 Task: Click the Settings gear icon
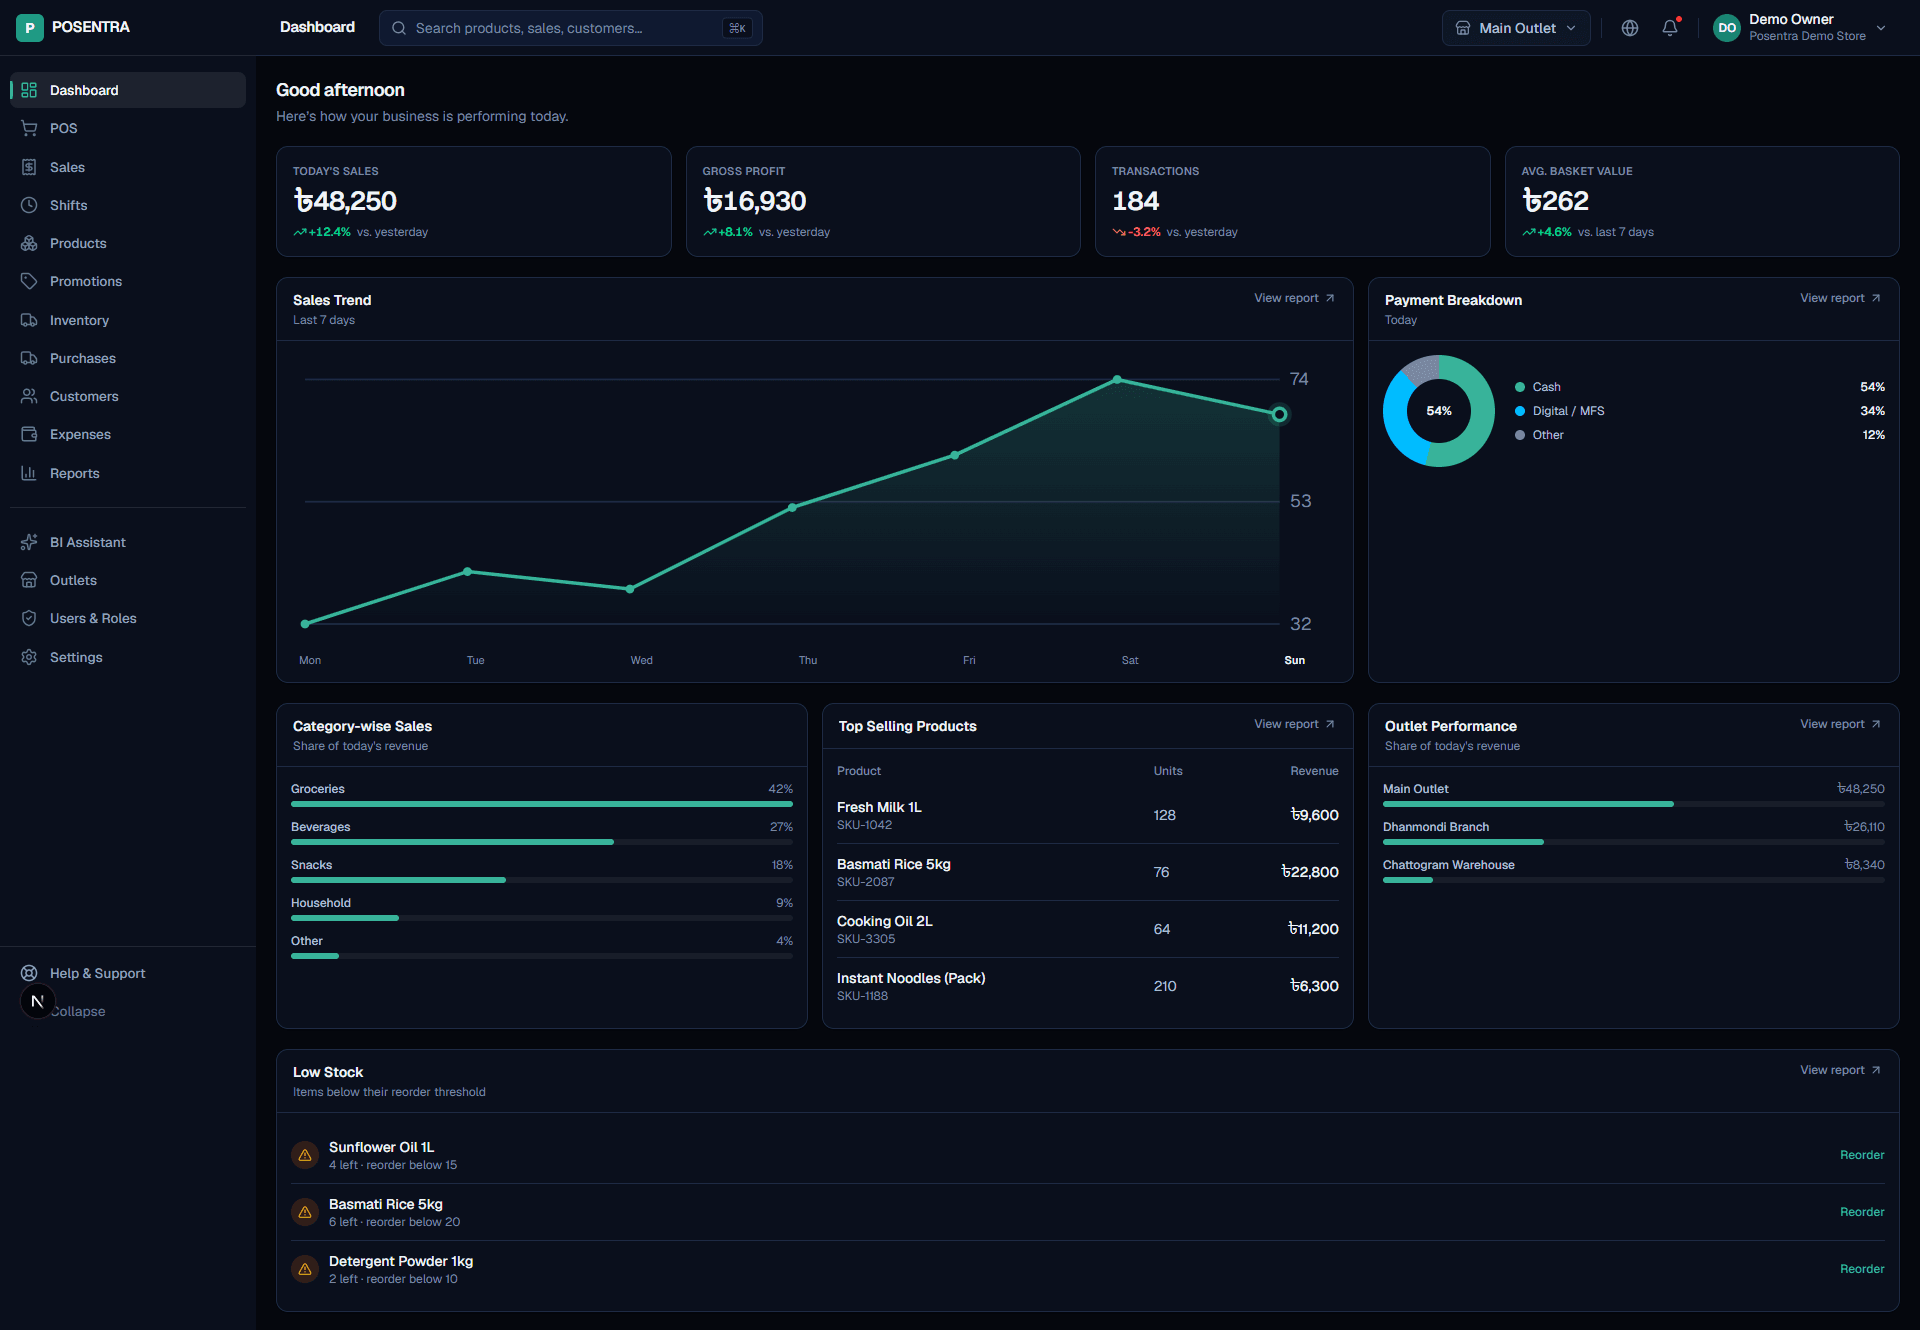(29, 657)
